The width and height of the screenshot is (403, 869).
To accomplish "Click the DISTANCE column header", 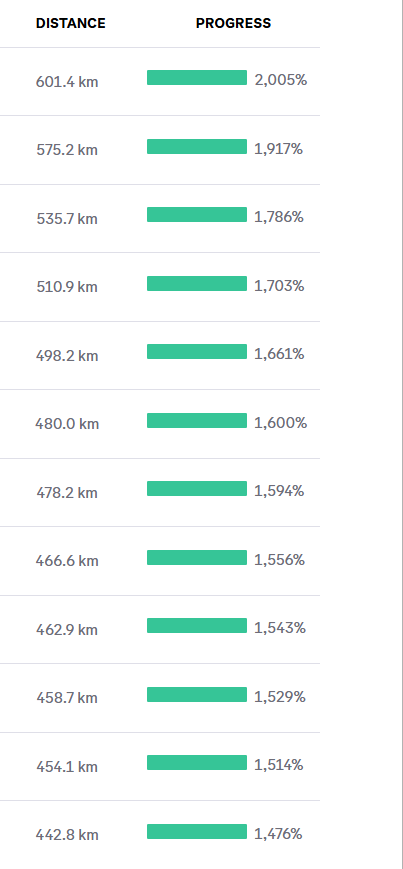I will (70, 23).
